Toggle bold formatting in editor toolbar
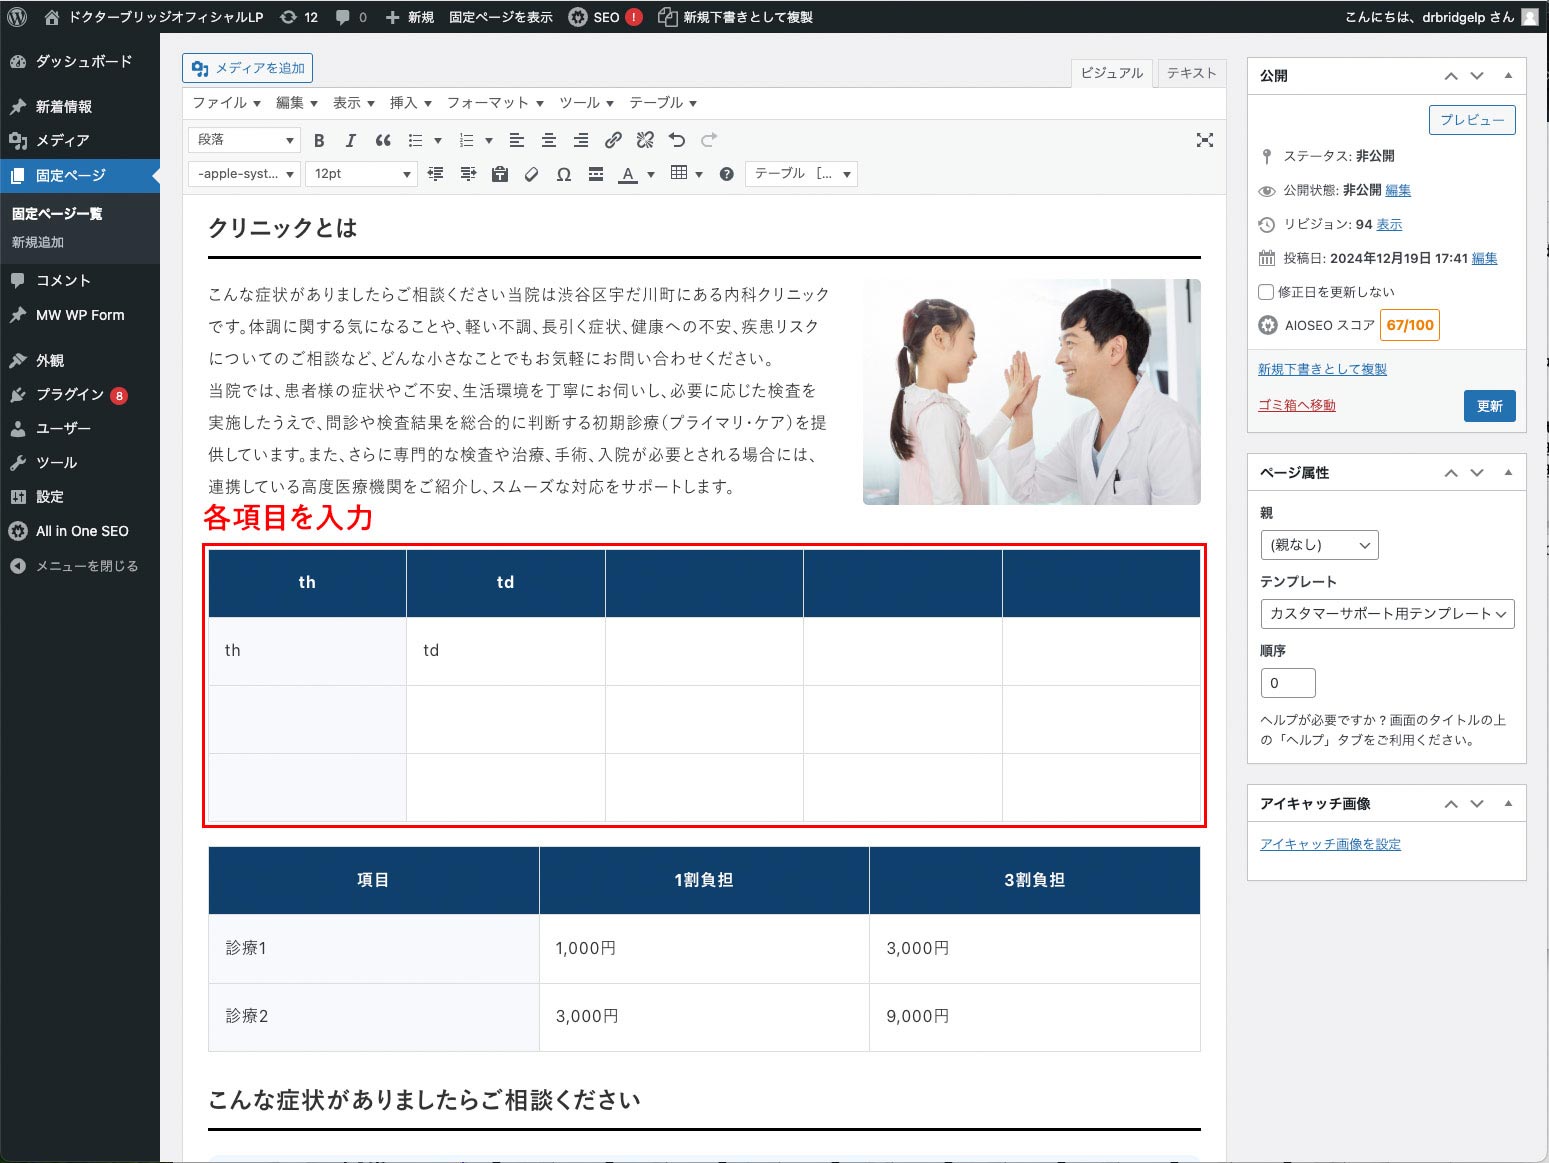The image size is (1549, 1163). pos(319,140)
